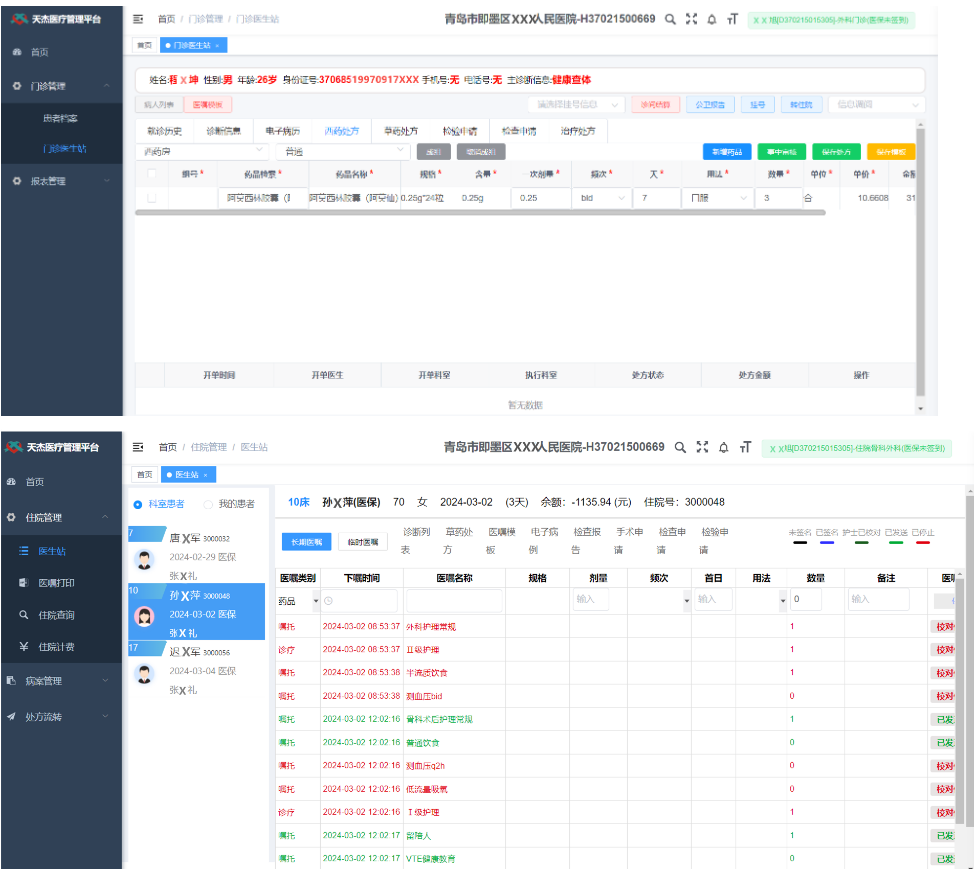Open the 用法 口服 dropdown
Image resolution: width=974 pixels, height=869 pixels.
(717, 198)
